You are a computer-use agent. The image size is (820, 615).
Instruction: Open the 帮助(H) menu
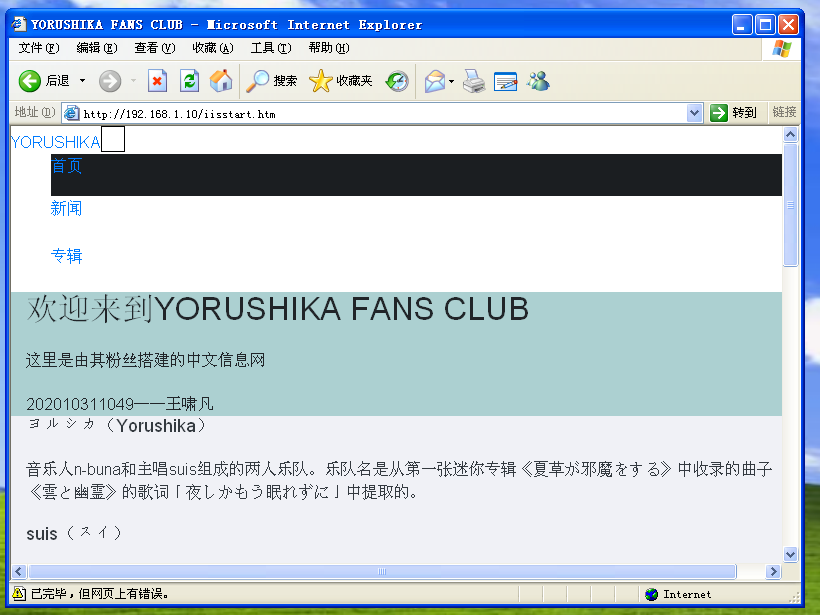329,48
